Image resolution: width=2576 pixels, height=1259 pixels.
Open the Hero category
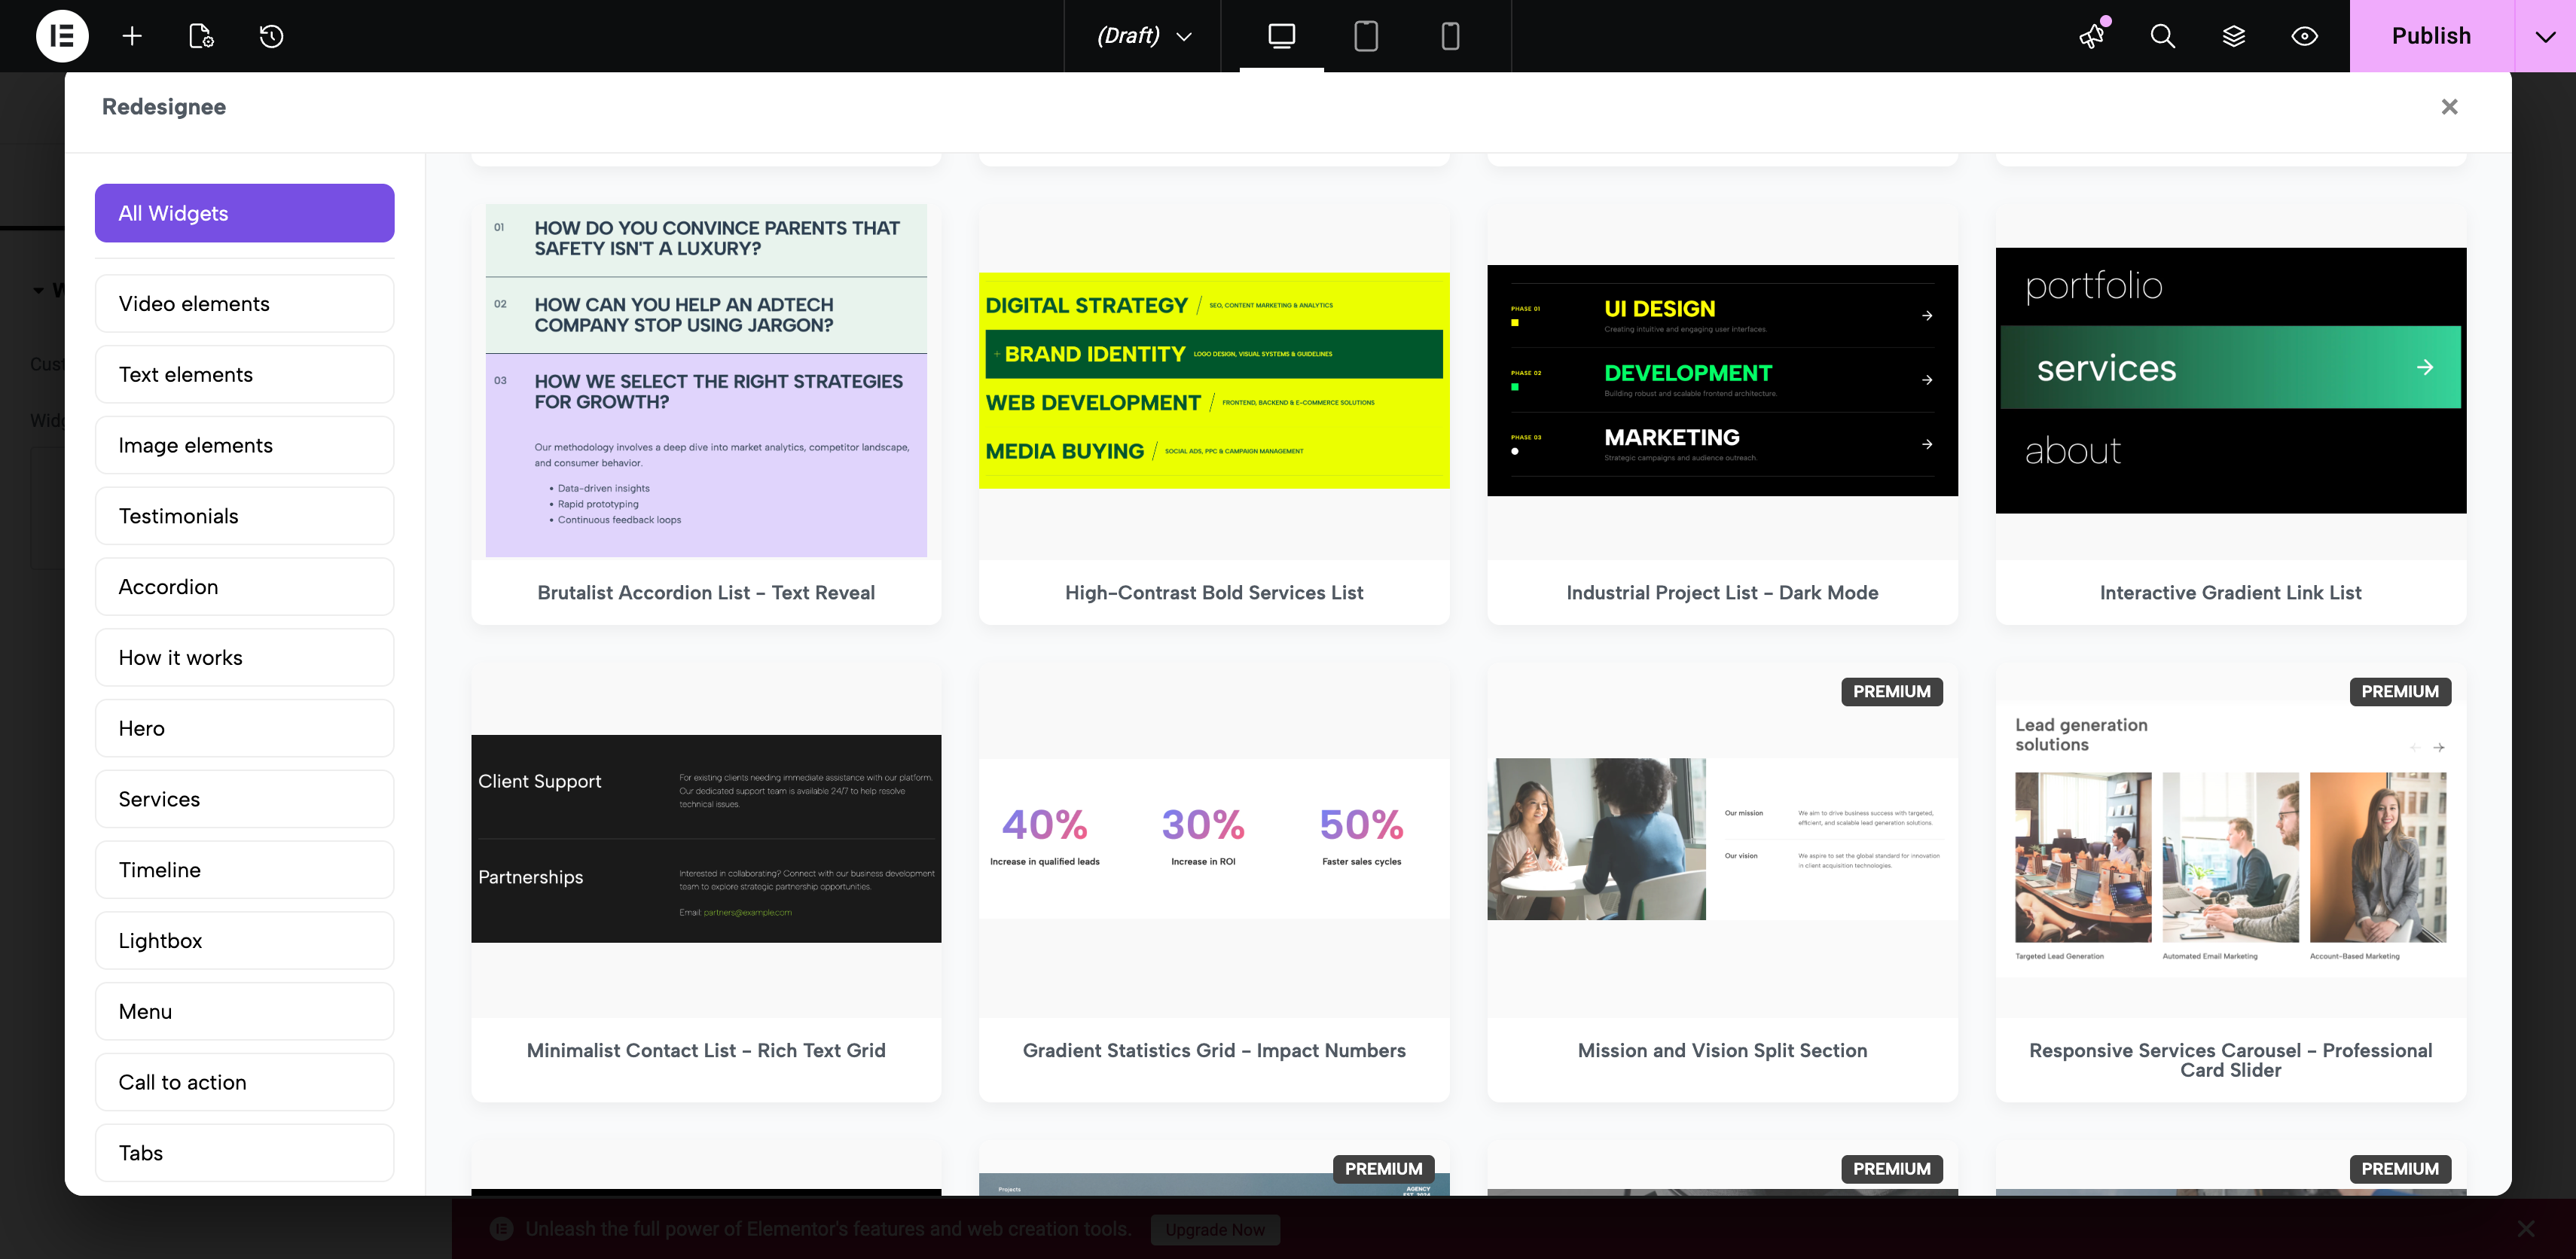coord(245,728)
